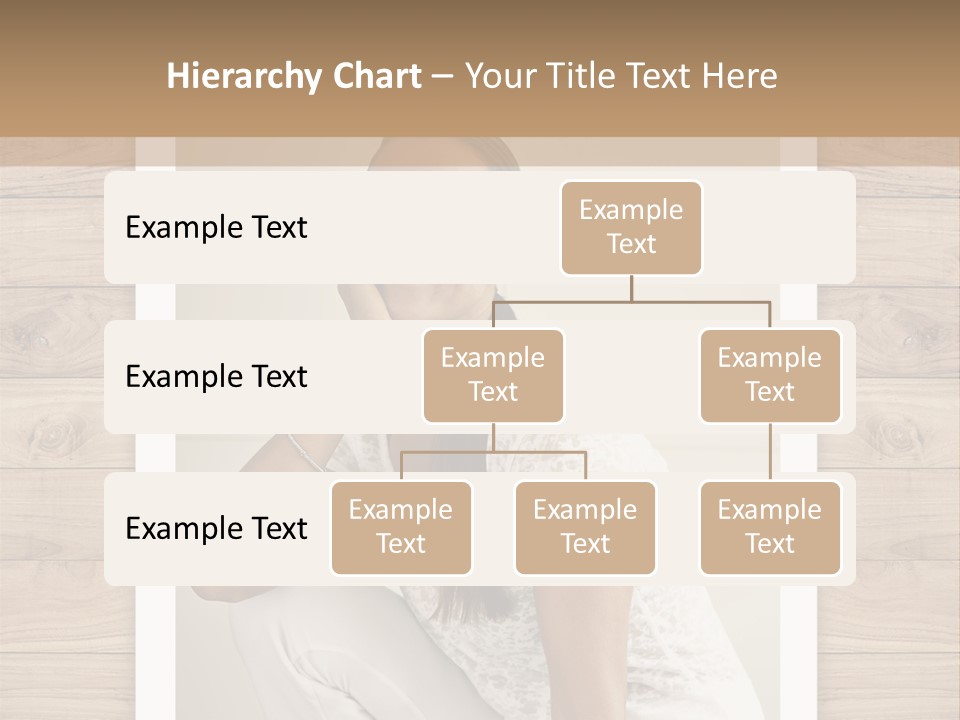Select the right box in the second level

tap(769, 375)
